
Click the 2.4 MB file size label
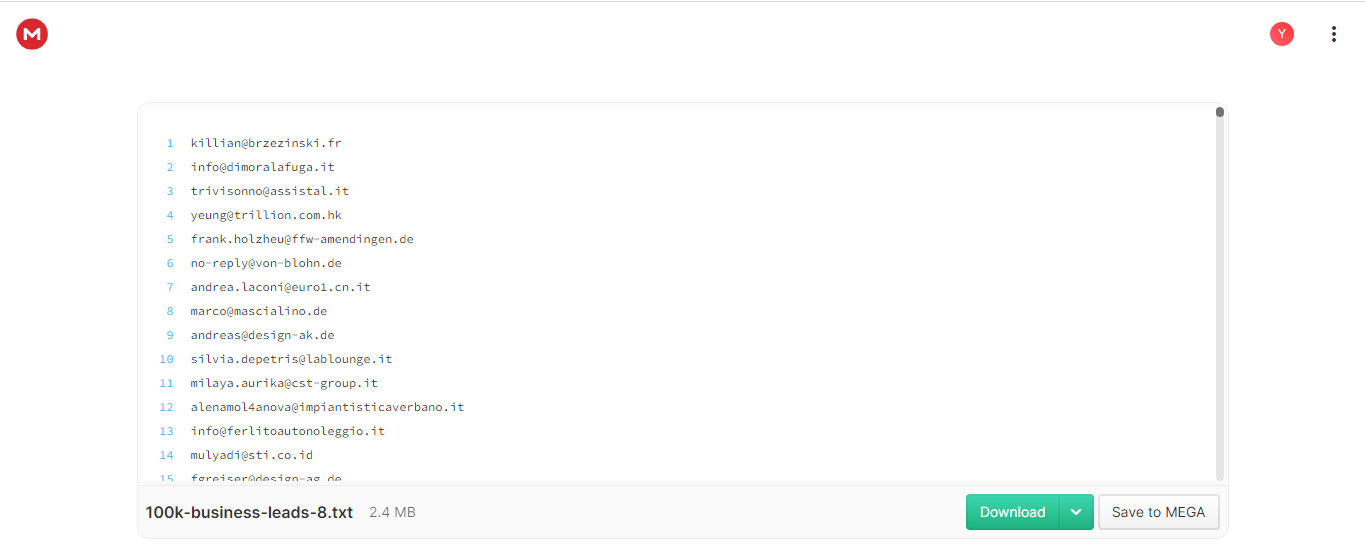click(x=392, y=512)
